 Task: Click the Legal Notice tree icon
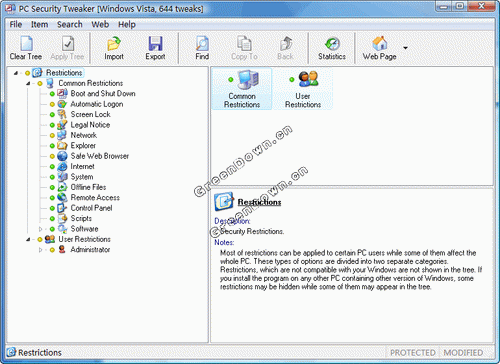62,125
